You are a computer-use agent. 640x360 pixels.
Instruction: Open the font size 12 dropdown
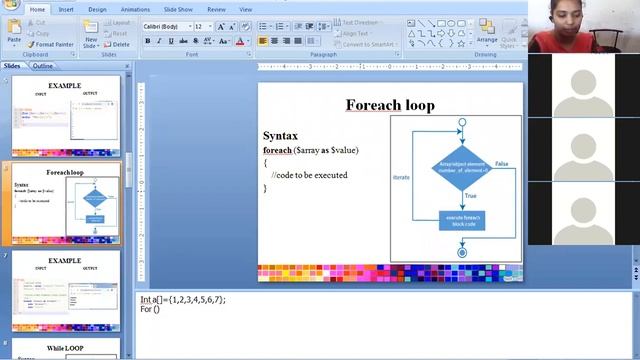(x=210, y=27)
